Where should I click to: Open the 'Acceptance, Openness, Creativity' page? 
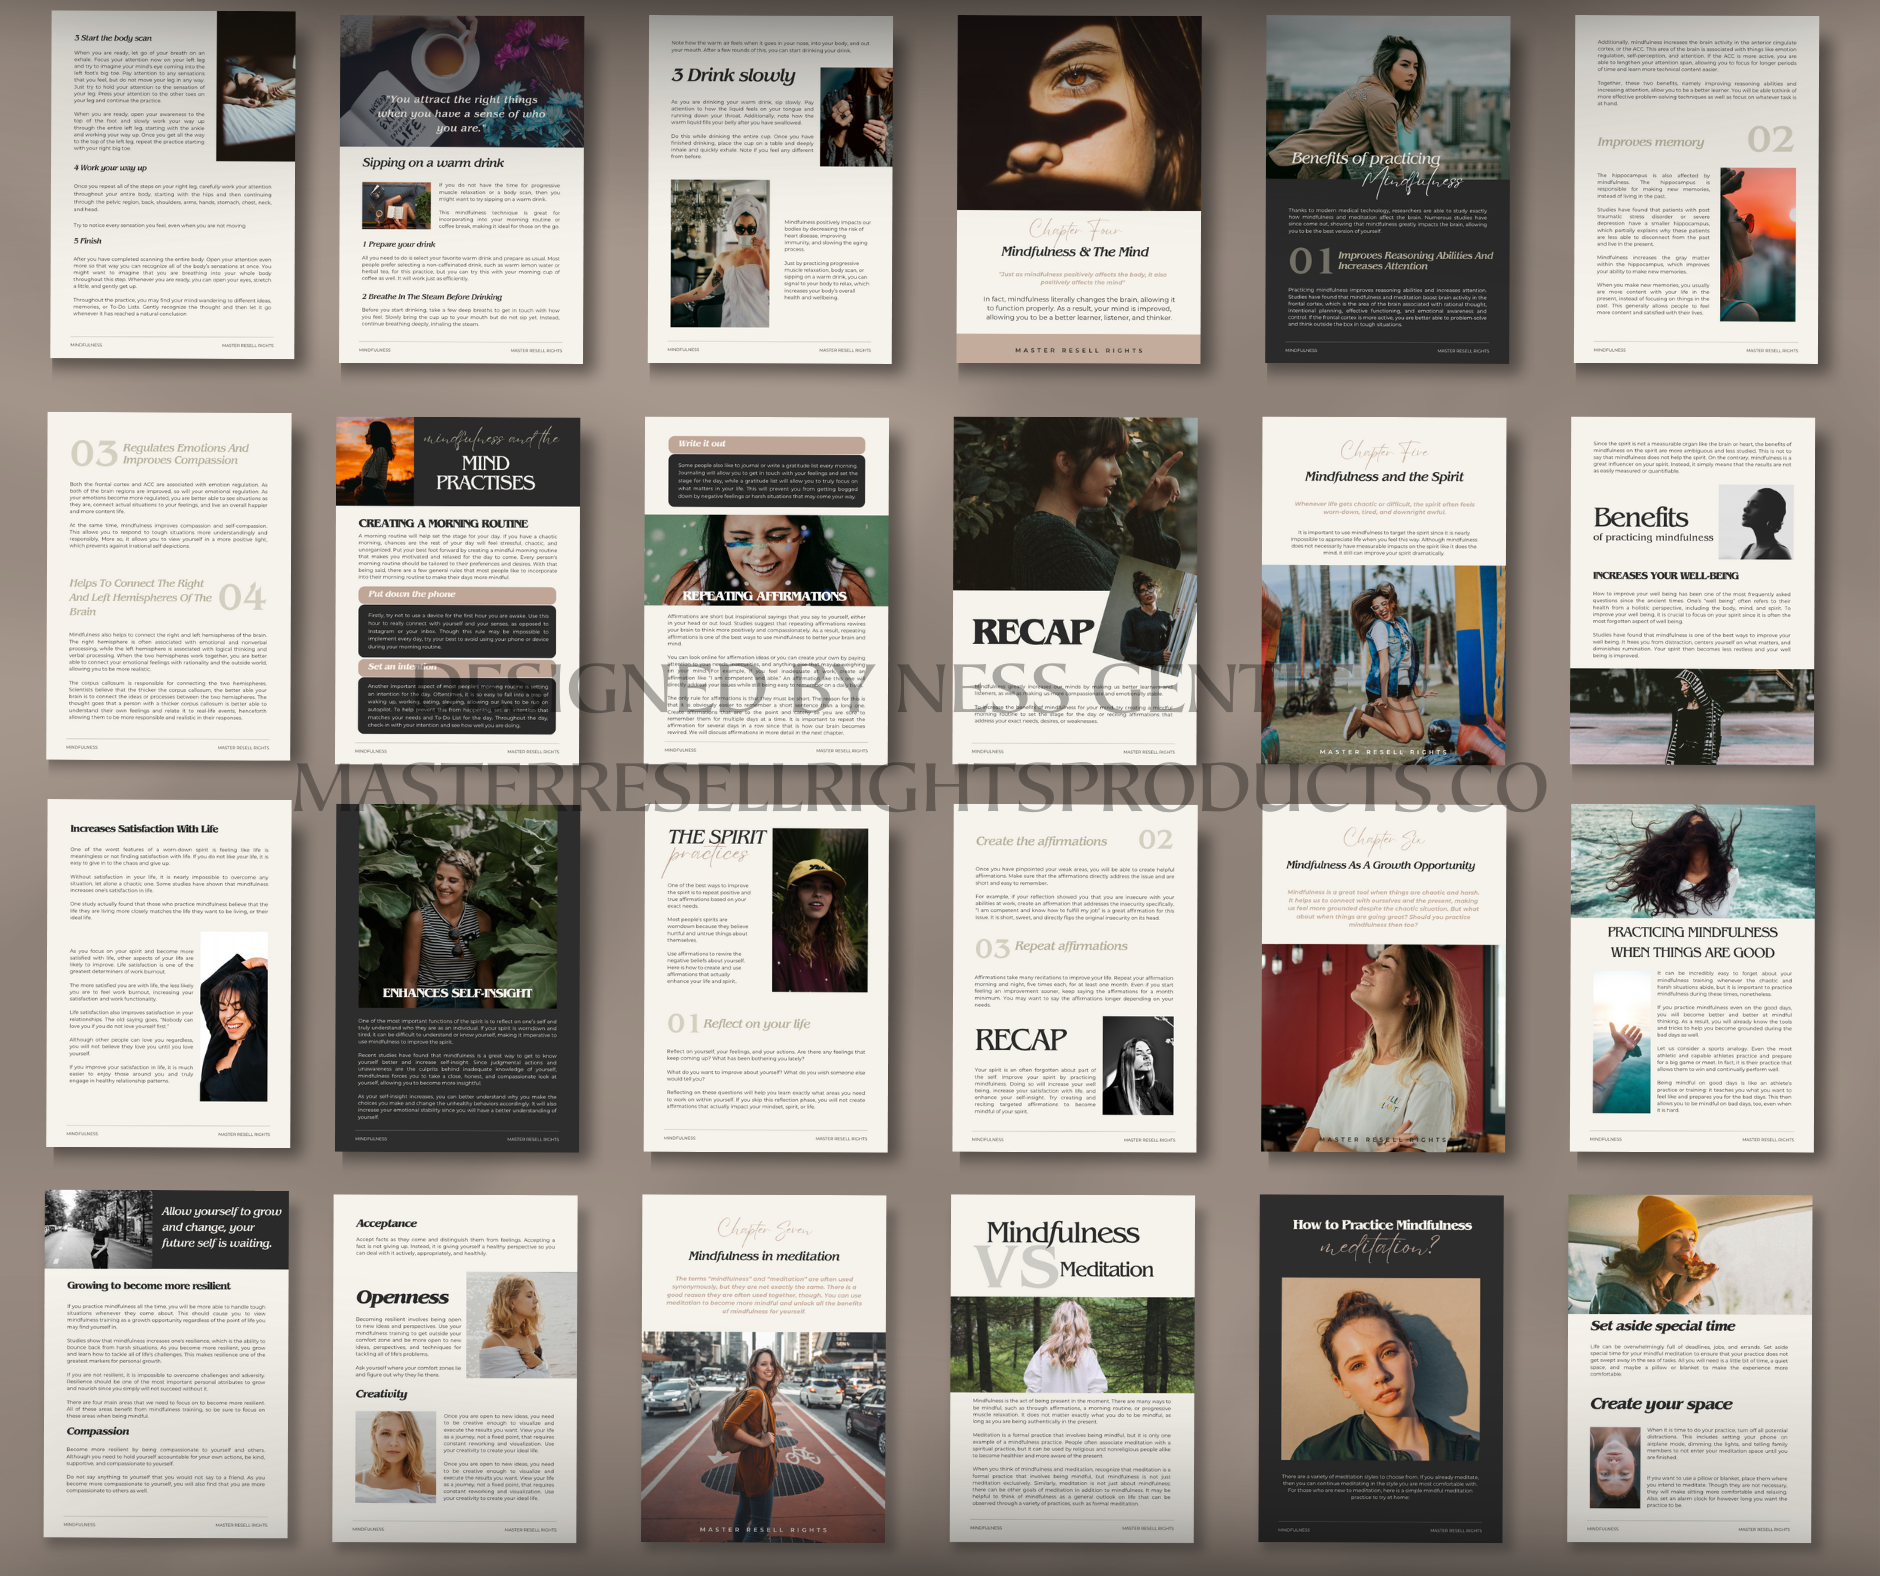coord(454,1368)
